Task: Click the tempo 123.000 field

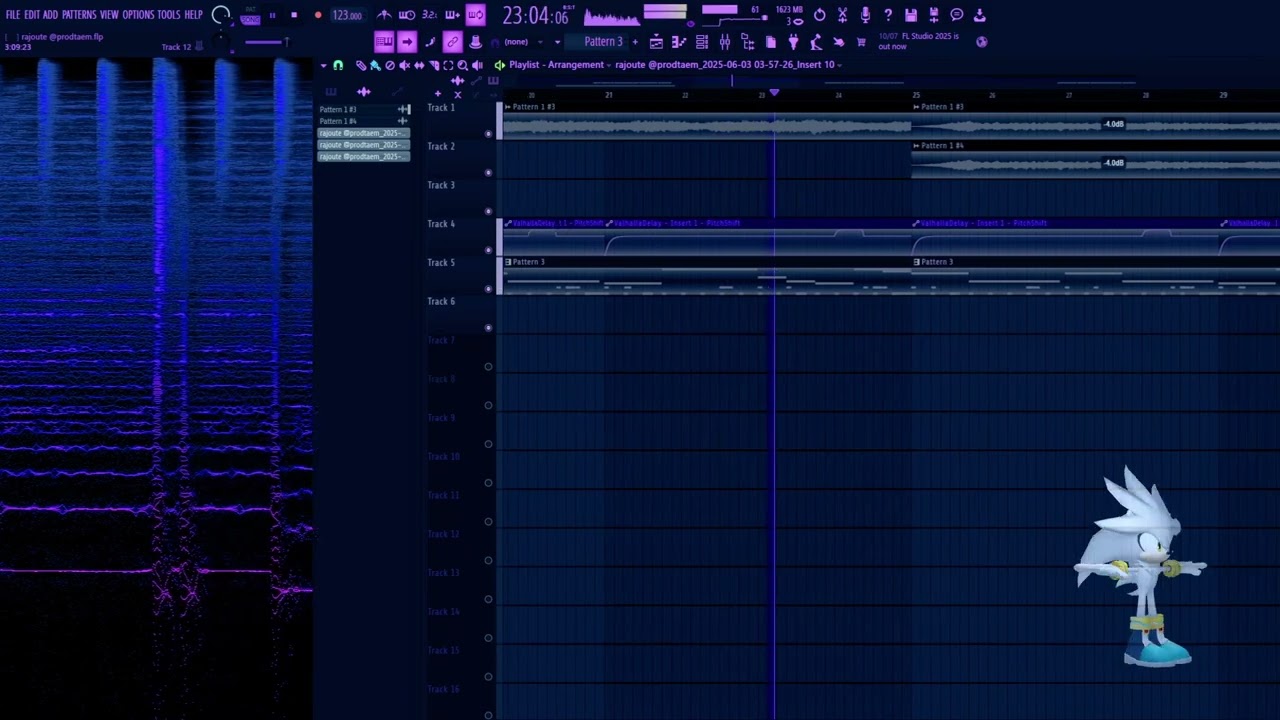Action: point(347,15)
